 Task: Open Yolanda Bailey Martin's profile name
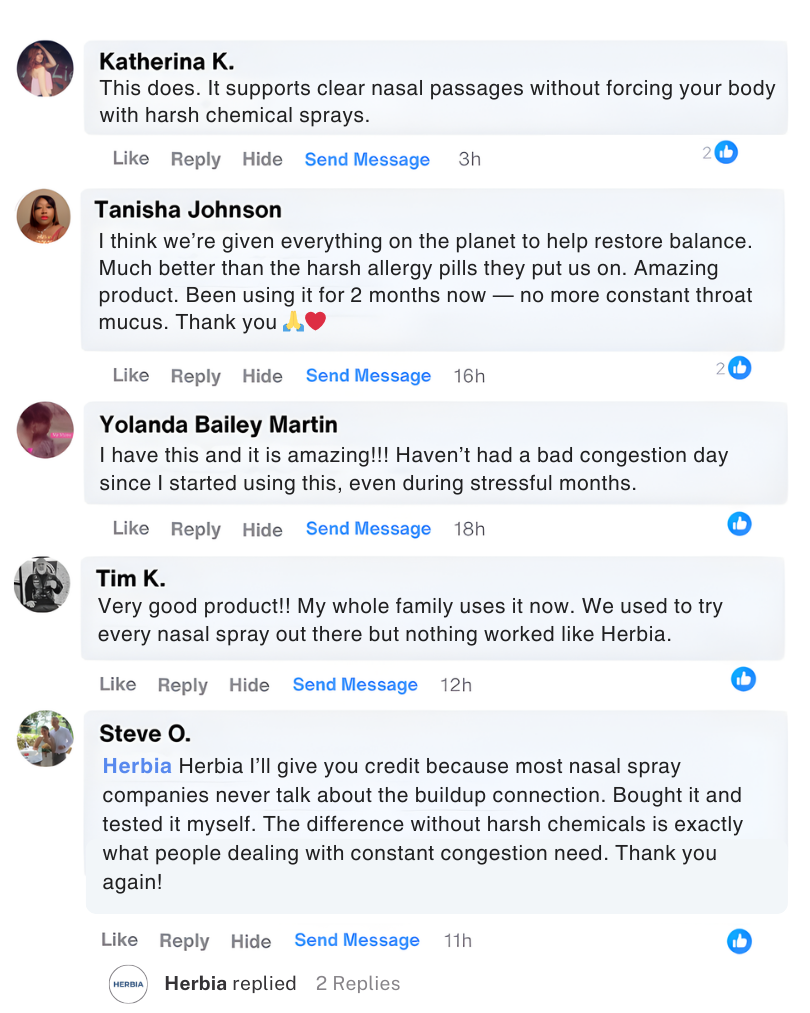point(218,425)
